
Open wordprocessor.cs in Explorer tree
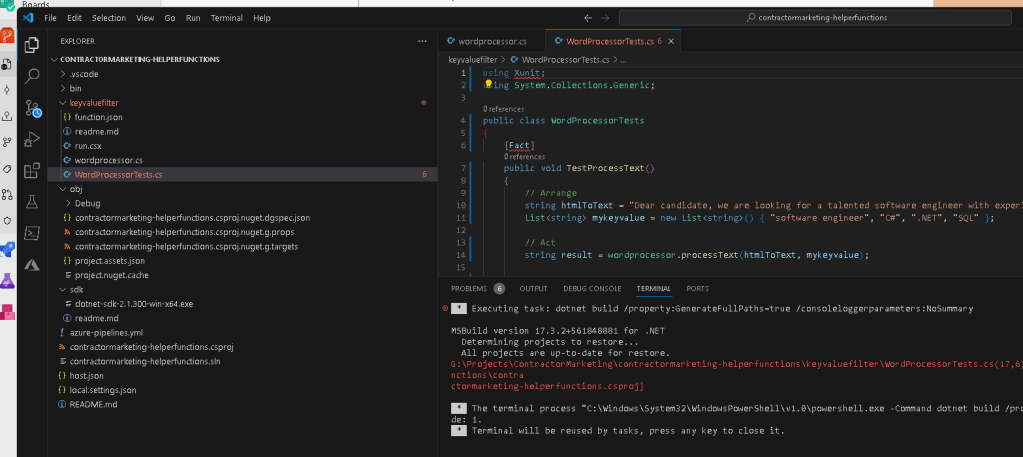108,160
